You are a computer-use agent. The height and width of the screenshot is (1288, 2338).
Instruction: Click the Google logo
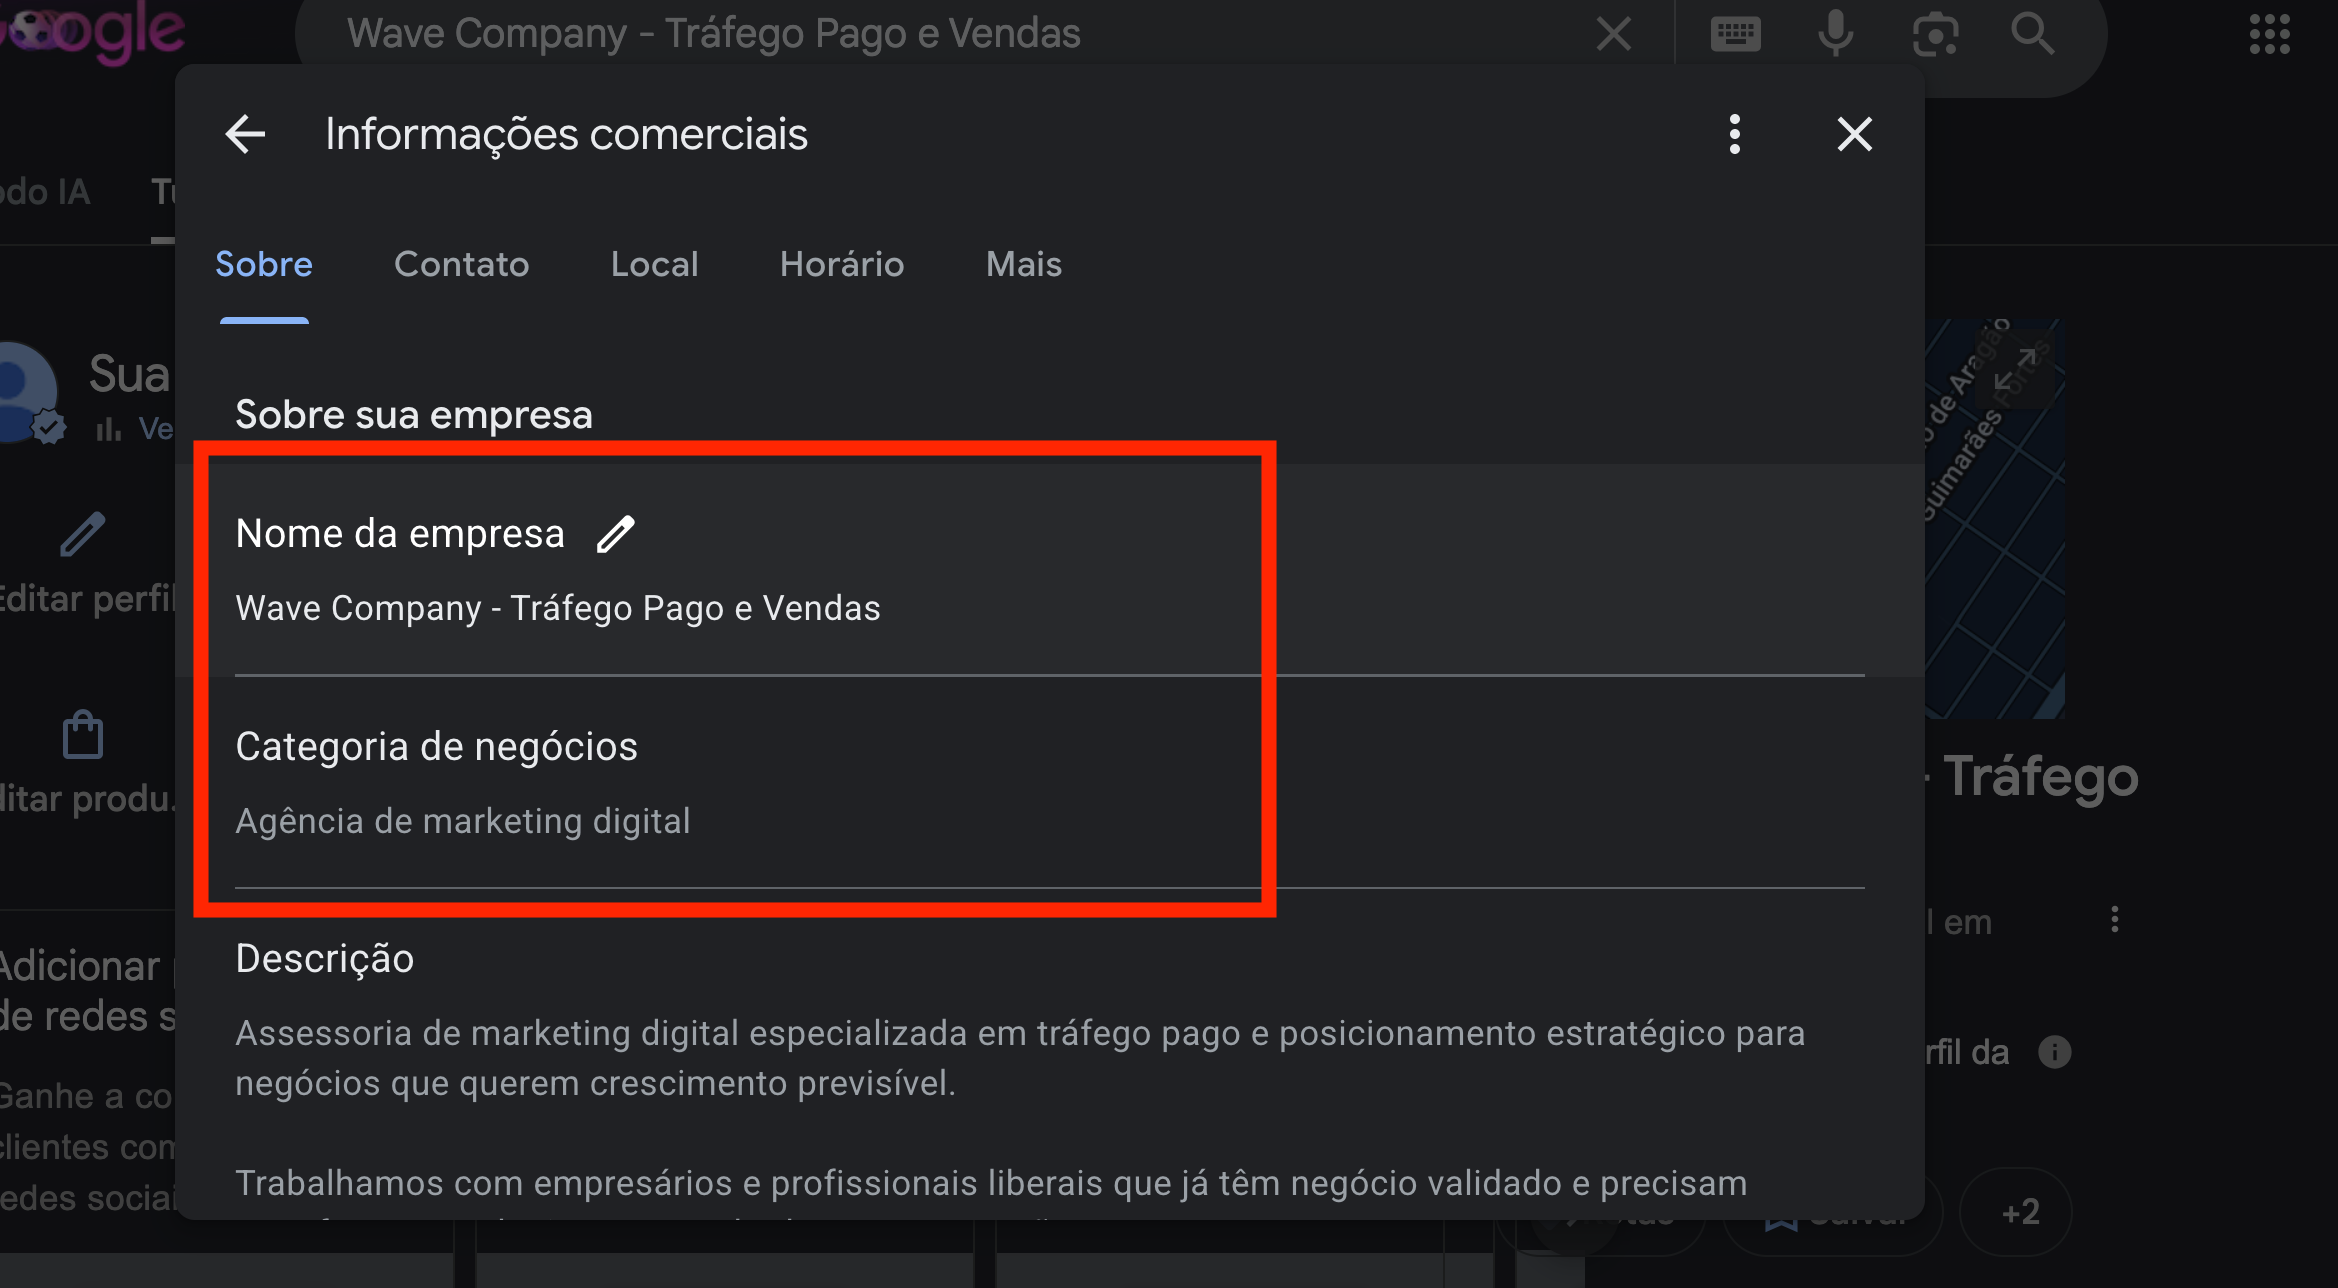point(92,32)
